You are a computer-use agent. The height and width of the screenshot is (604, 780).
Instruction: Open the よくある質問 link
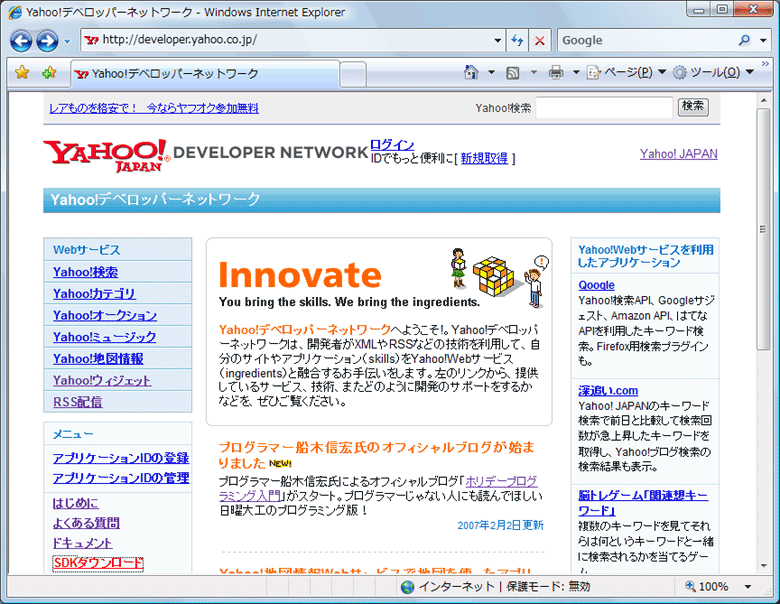[86, 523]
